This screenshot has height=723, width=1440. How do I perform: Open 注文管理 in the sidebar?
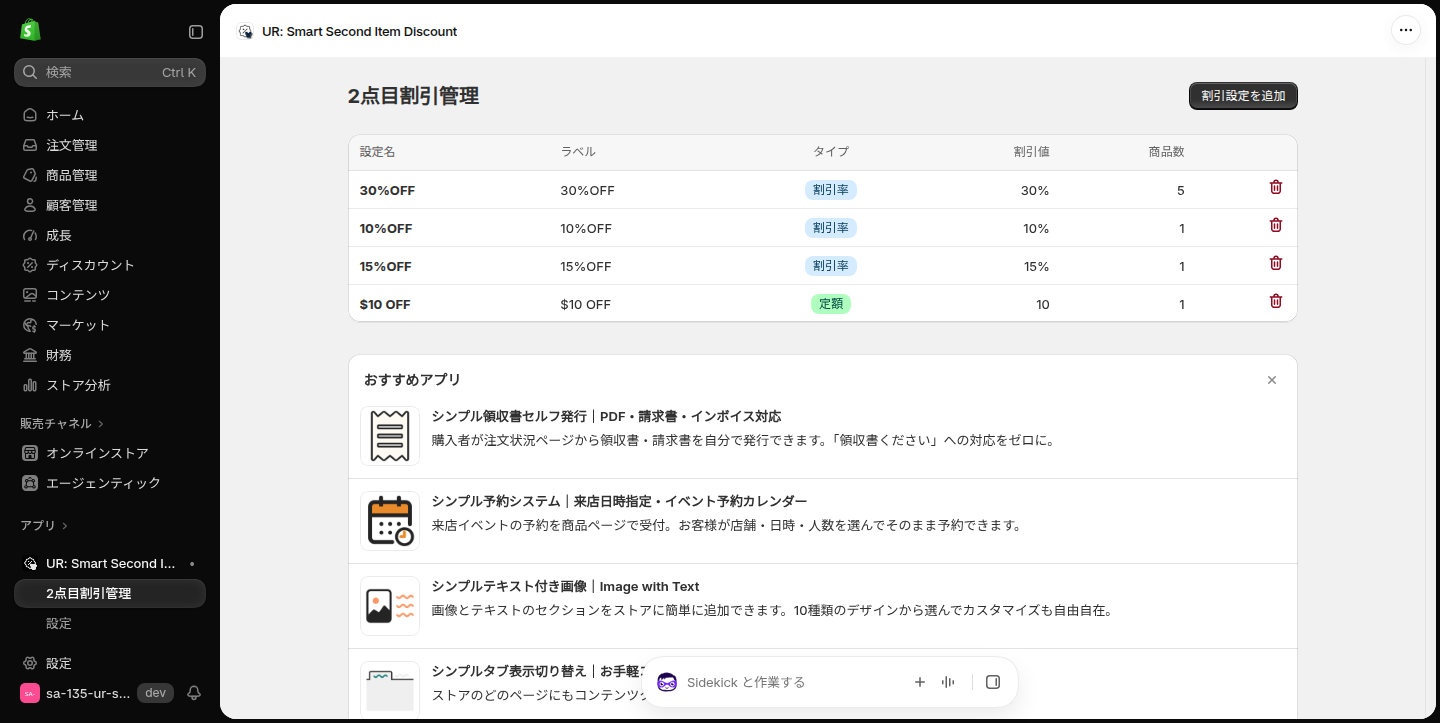pos(110,145)
